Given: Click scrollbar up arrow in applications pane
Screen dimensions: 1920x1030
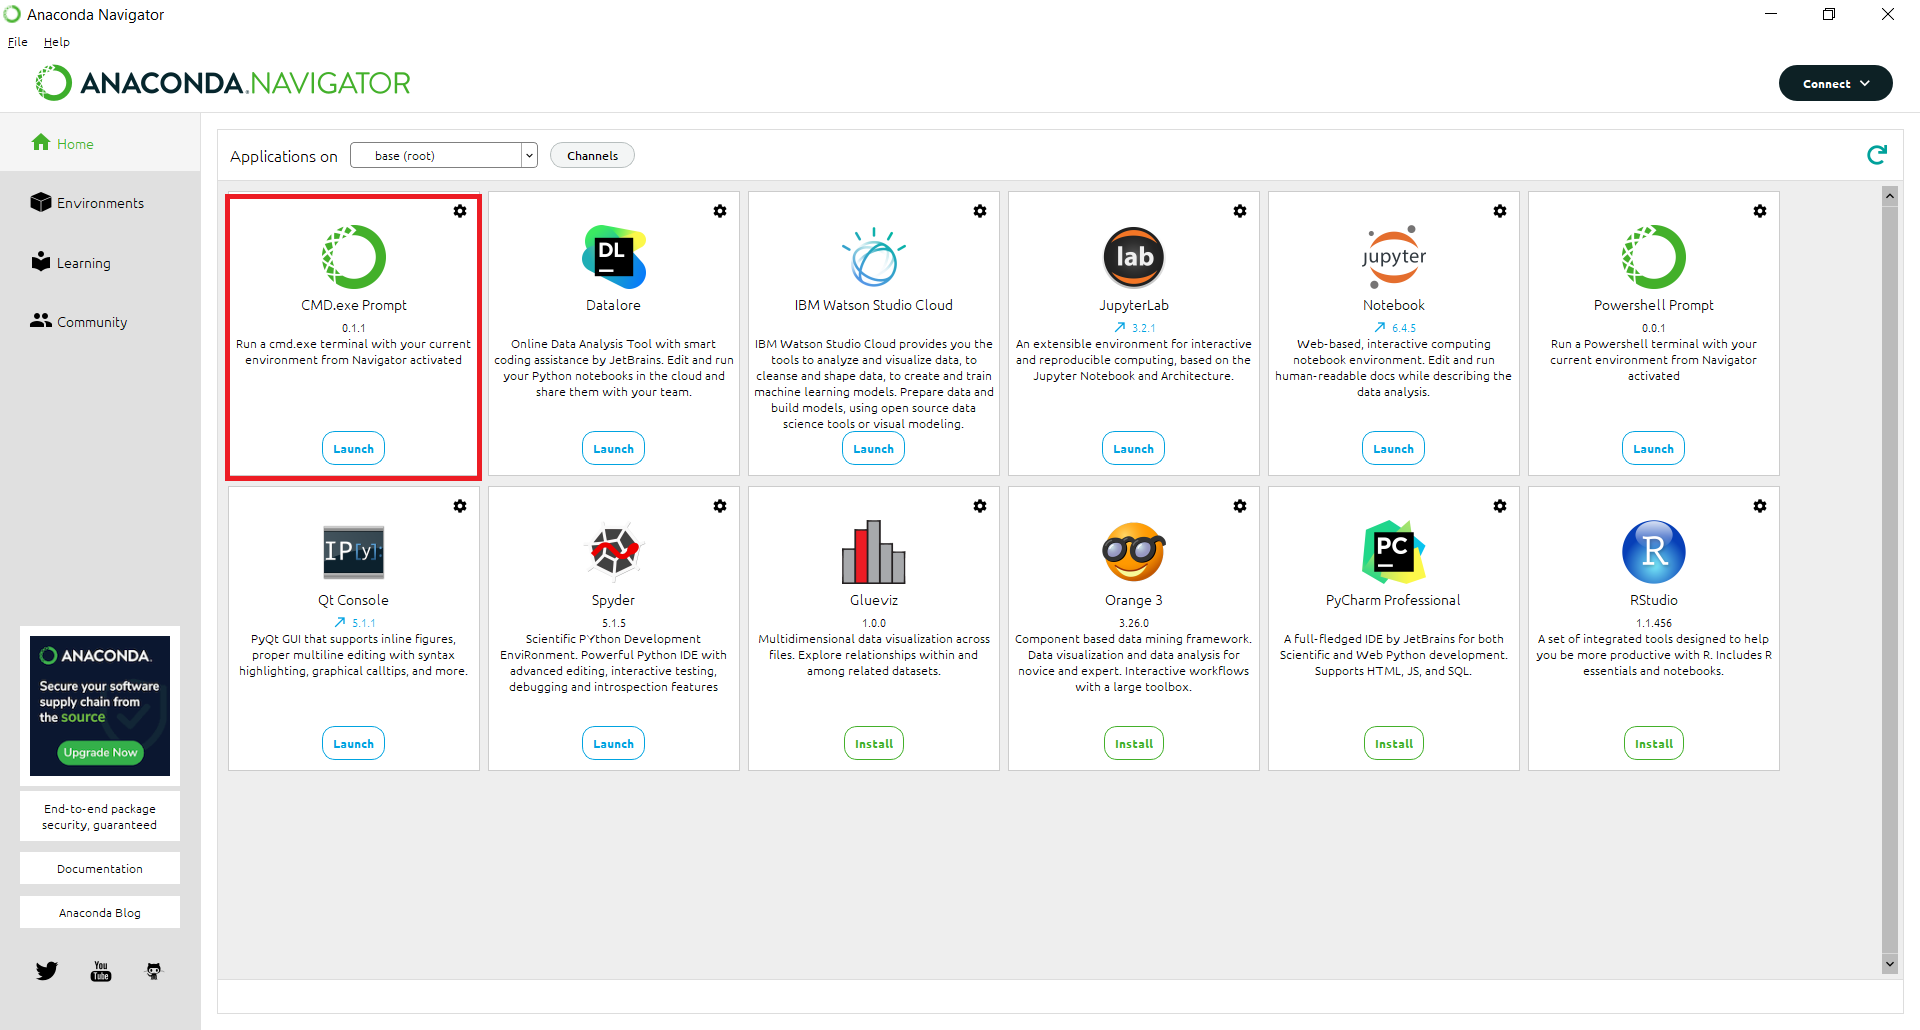Looking at the screenshot, I should (x=1890, y=195).
